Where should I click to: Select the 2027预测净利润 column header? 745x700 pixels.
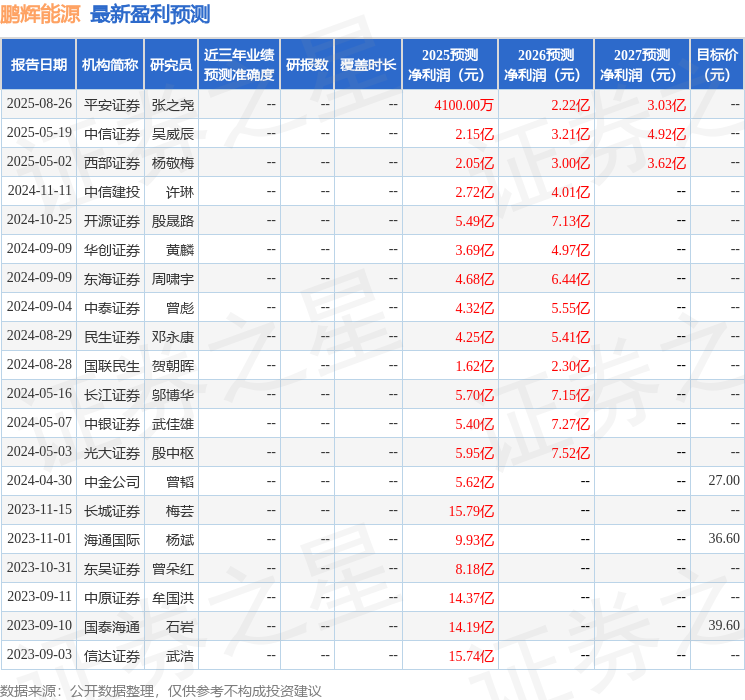pos(642,64)
